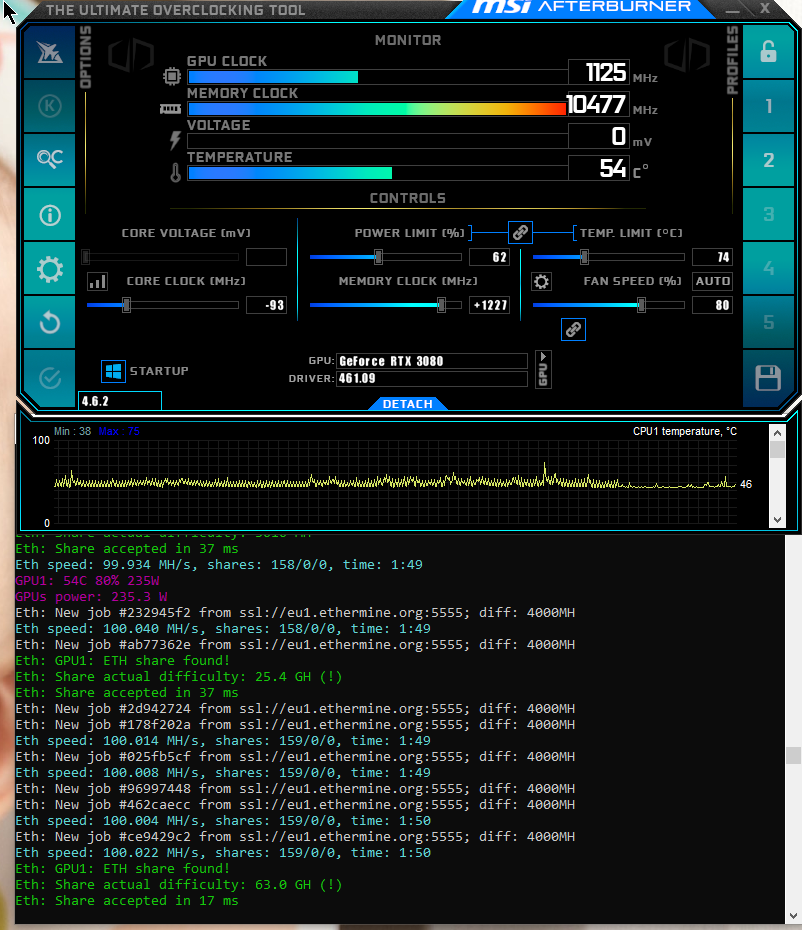Viewport: 802px width, 930px height.
Task: Click the Afterburner close X button
Action: [x=765, y=8]
